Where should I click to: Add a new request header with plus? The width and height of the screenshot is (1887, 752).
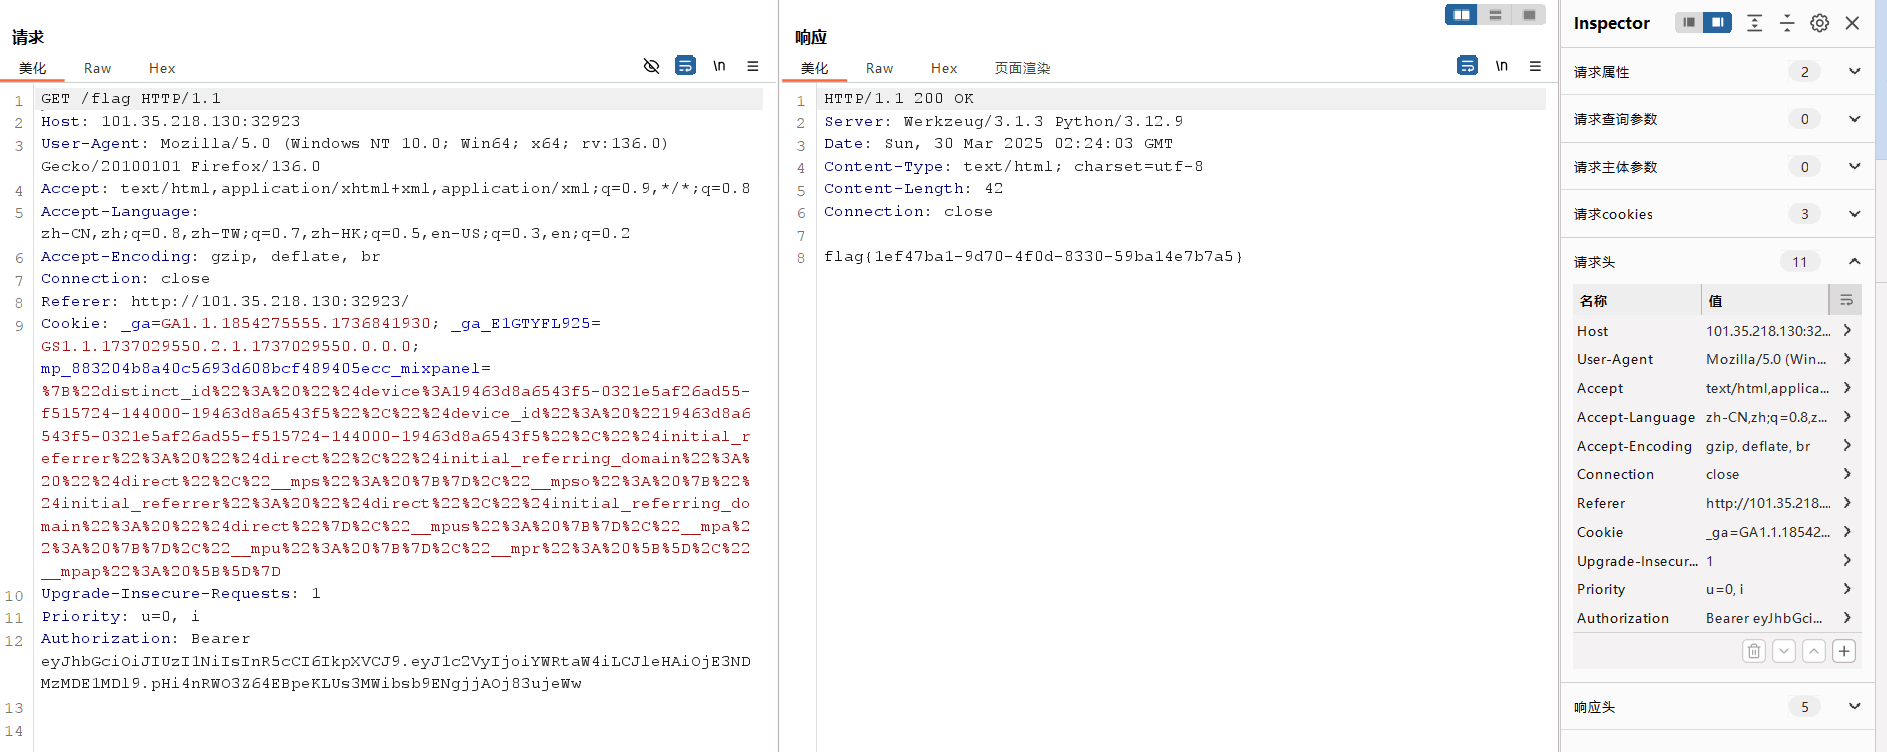[x=1844, y=651]
